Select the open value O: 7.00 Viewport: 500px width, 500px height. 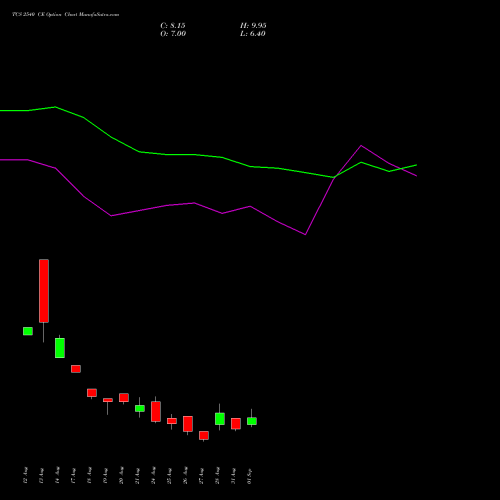(173, 34)
